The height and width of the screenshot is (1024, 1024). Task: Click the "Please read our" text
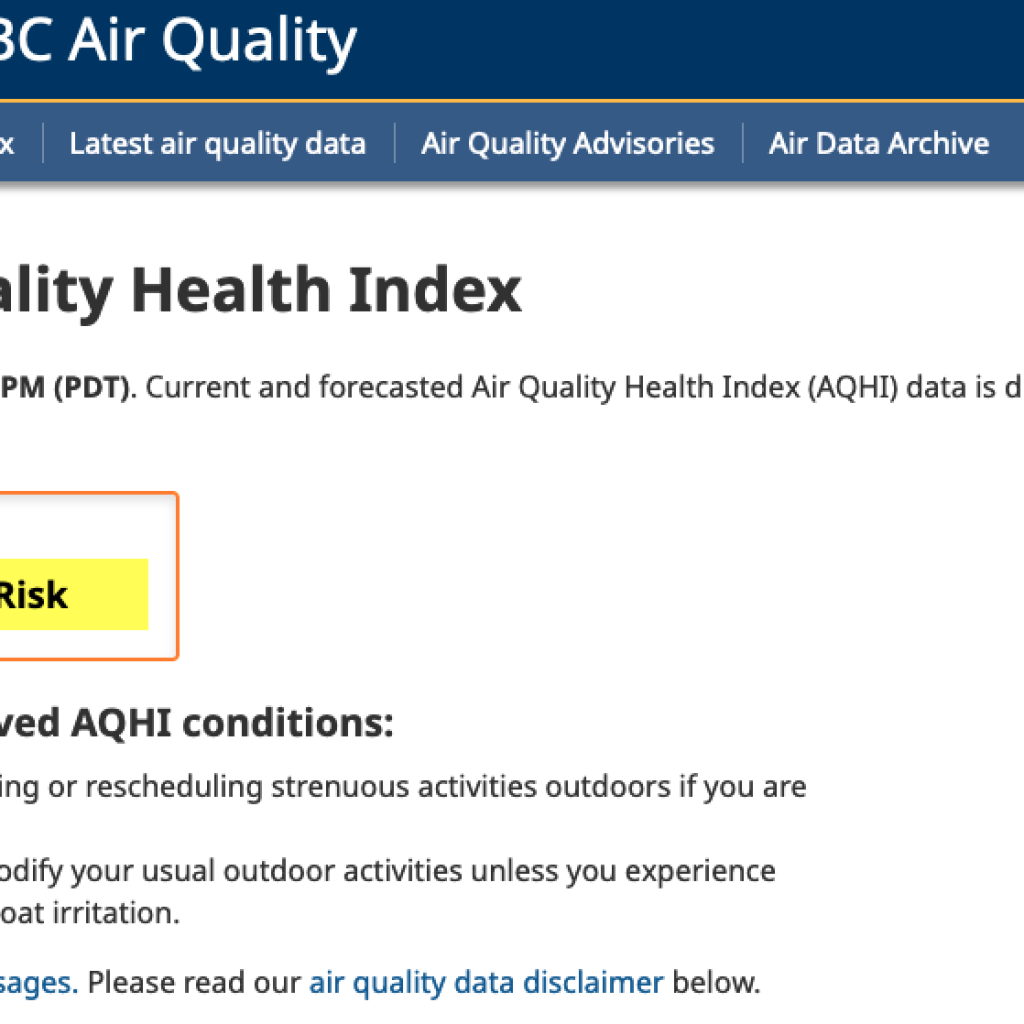point(194,982)
